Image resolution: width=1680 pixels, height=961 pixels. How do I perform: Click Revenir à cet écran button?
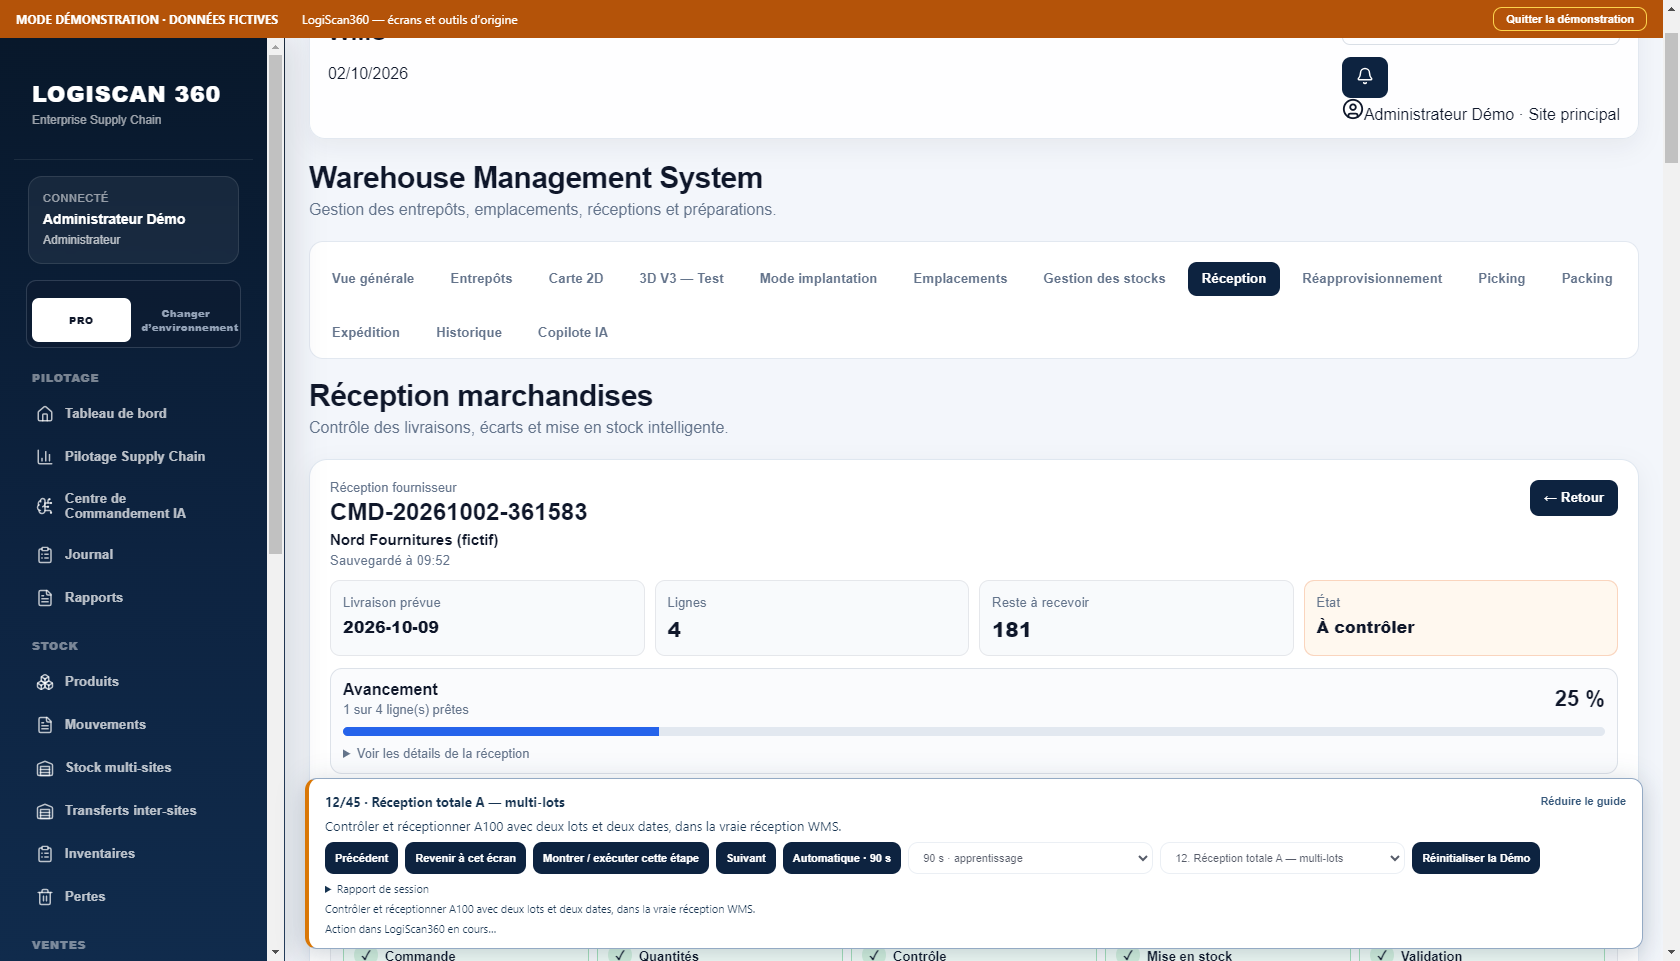[466, 858]
